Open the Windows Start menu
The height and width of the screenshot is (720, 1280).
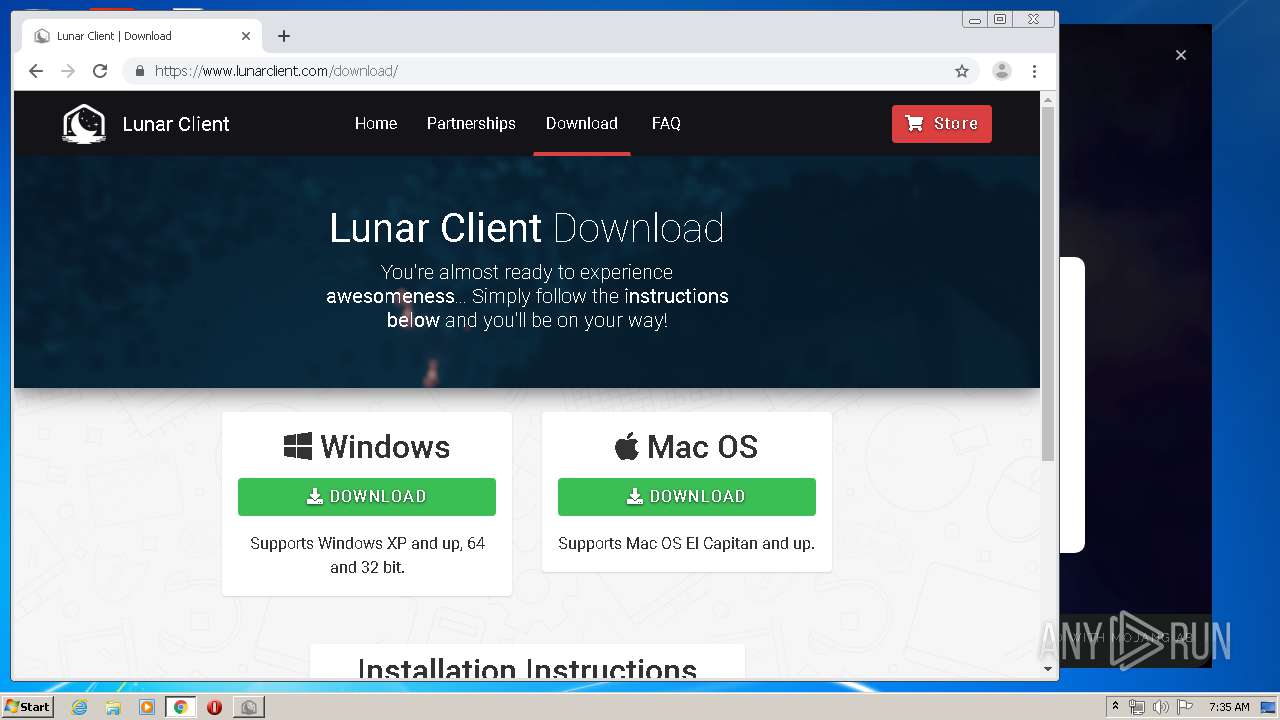[27, 707]
